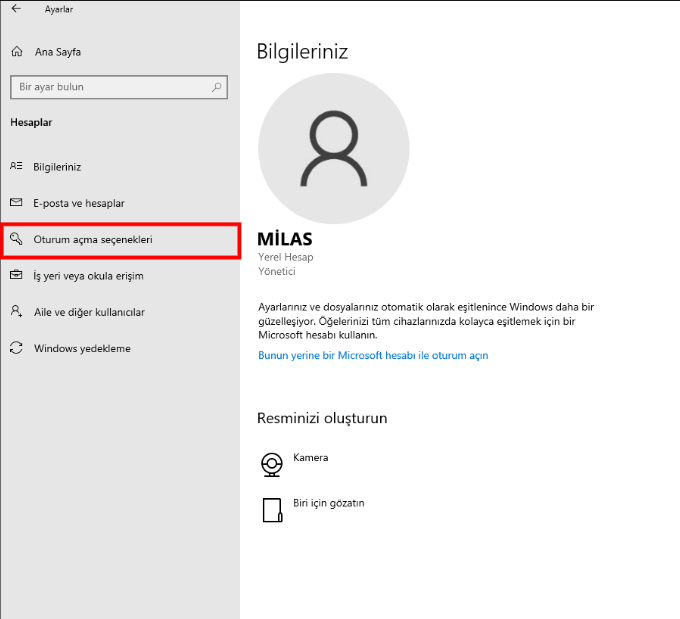680x619 pixels.
Task: Click the 'Bir ayar bulun' search field
Action: tap(119, 87)
